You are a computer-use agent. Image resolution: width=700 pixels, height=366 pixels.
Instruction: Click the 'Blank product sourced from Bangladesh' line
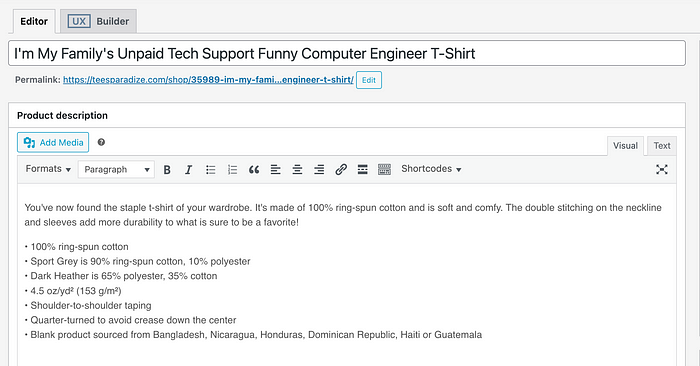253,335
